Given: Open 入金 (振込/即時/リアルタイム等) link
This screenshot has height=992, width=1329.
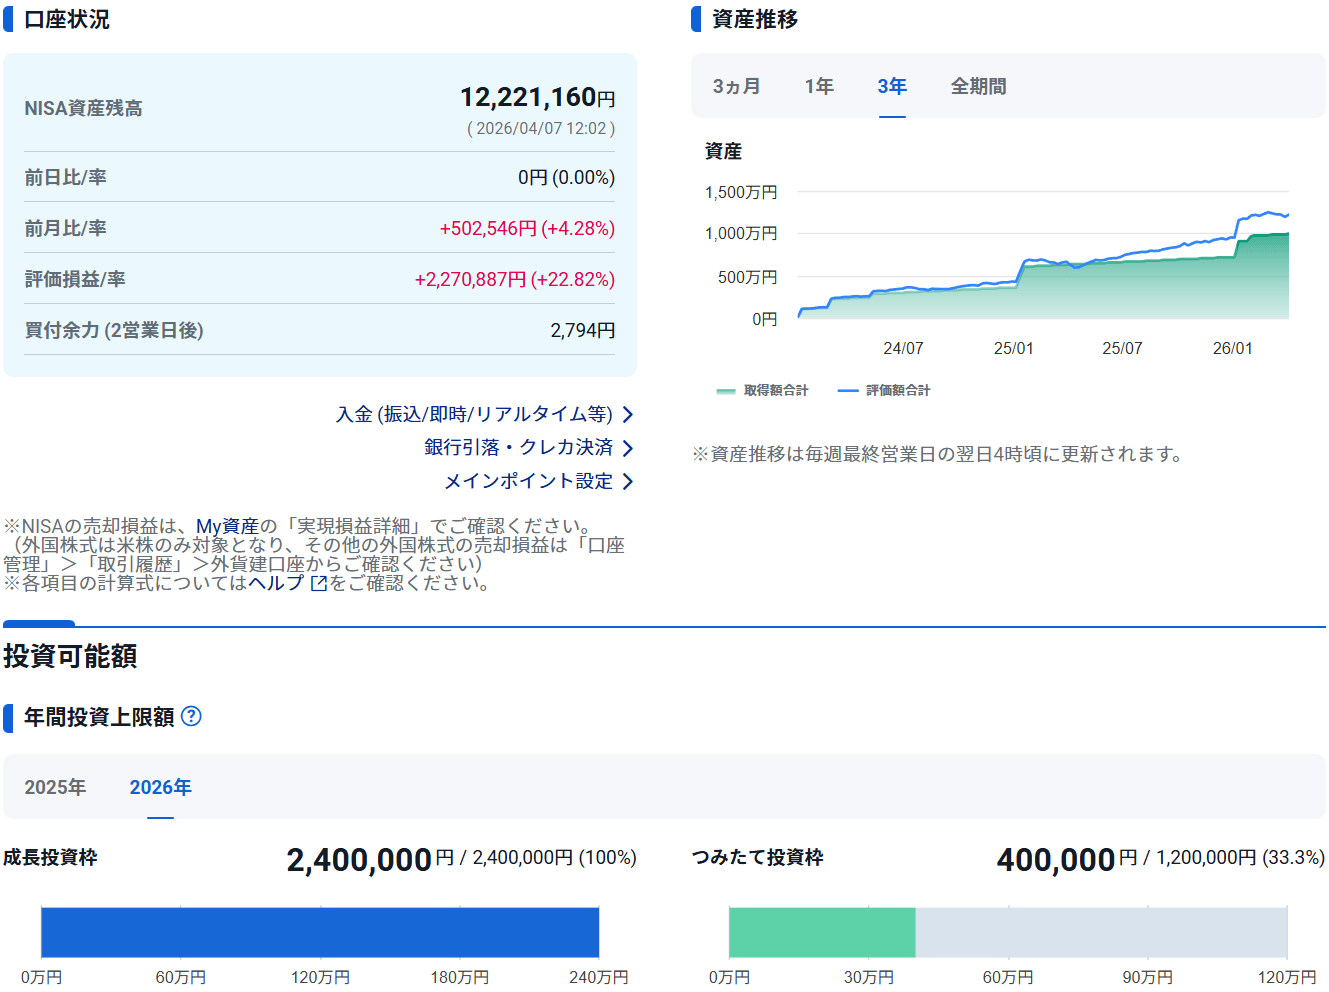Looking at the screenshot, I should tap(474, 415).
